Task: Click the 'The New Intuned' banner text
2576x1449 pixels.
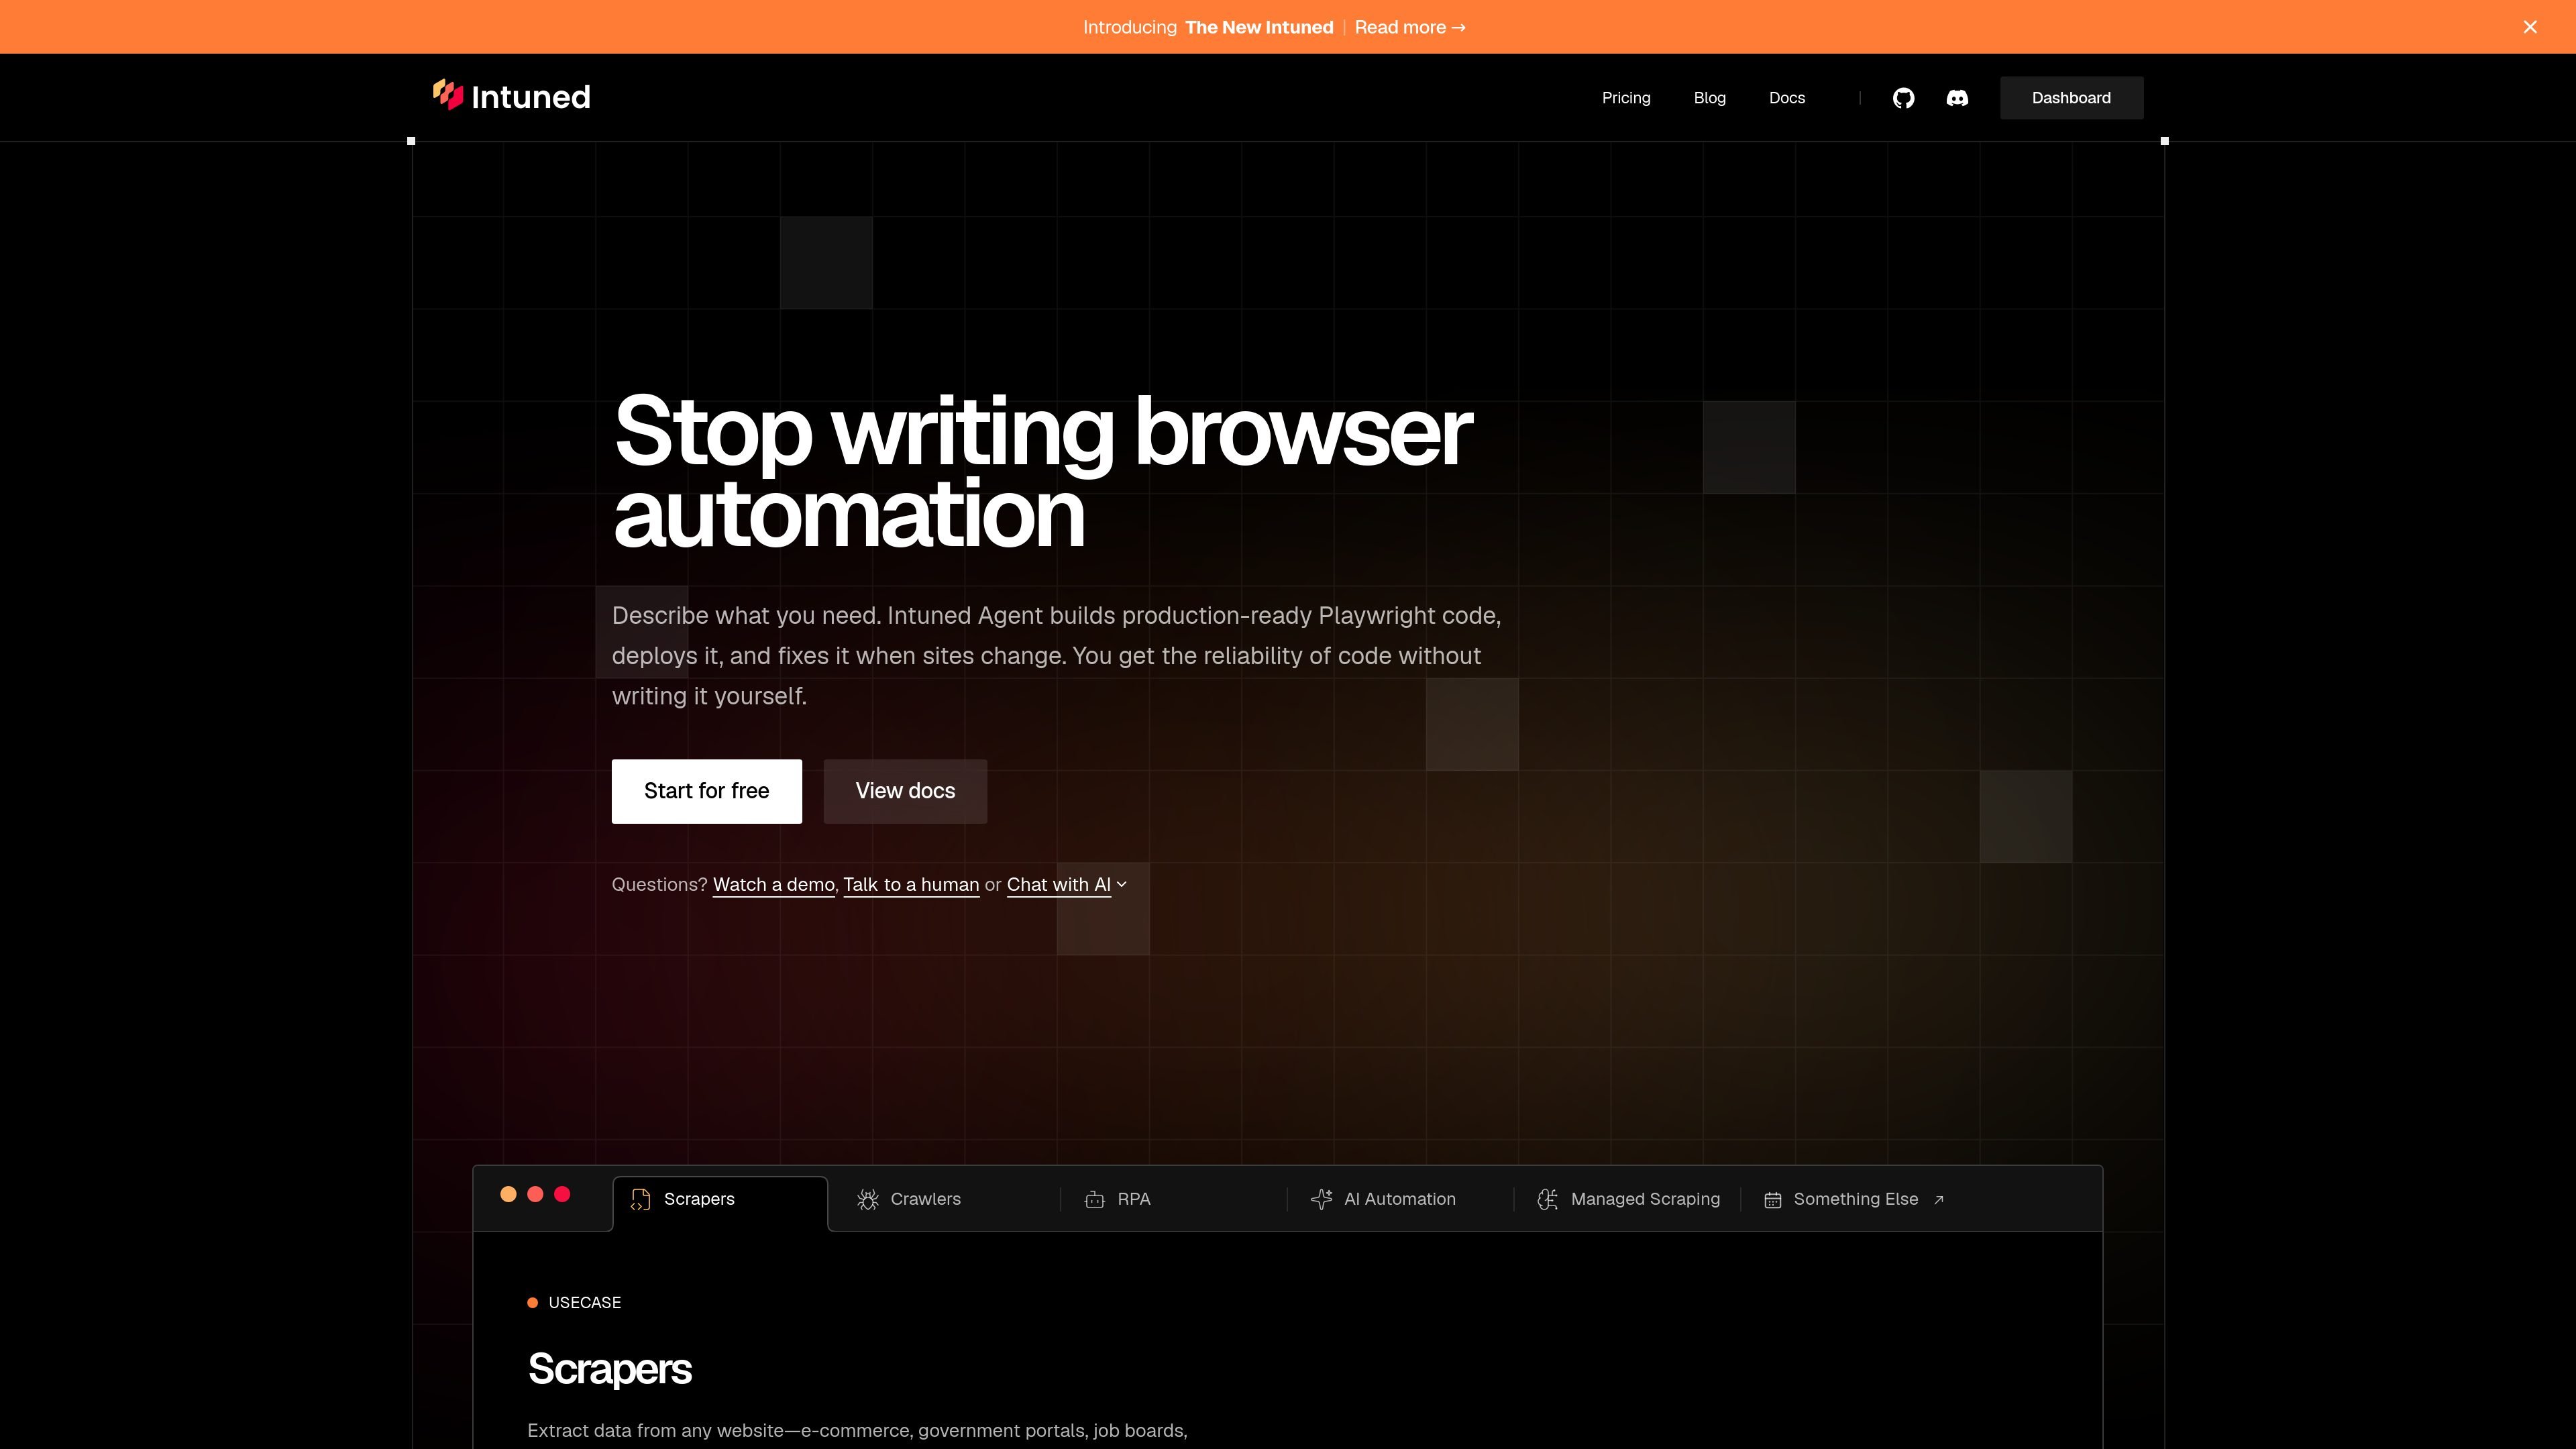Action: [x=1259, y=27]
